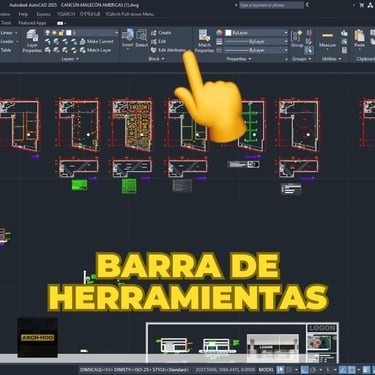Click the layer on/off lightbulb icon
Image resolution: width=375 pixels, height=375 pixels.
48,33
